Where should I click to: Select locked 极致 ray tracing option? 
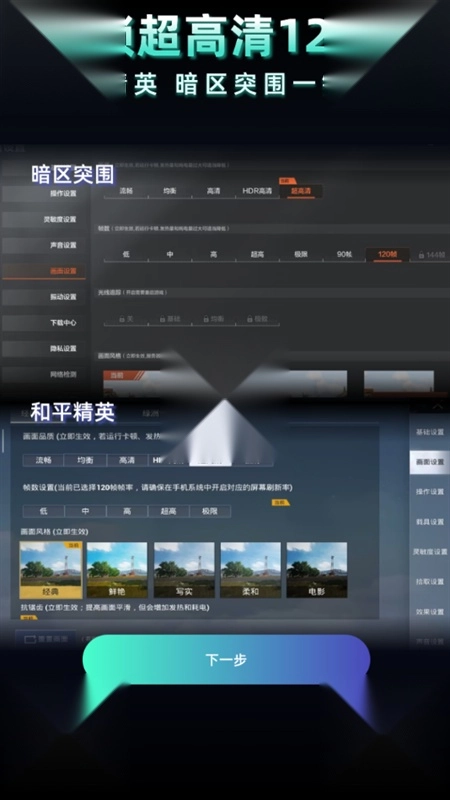coord(257,319)
